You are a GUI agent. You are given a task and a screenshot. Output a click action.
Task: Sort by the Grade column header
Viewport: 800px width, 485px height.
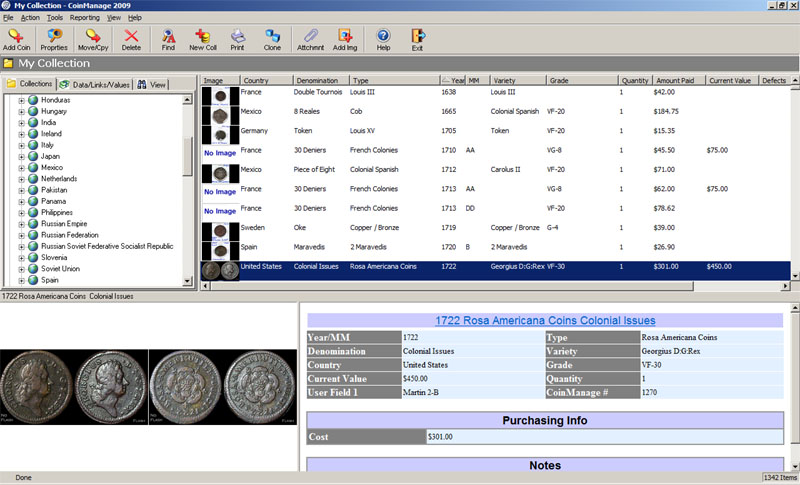(582, 81)
